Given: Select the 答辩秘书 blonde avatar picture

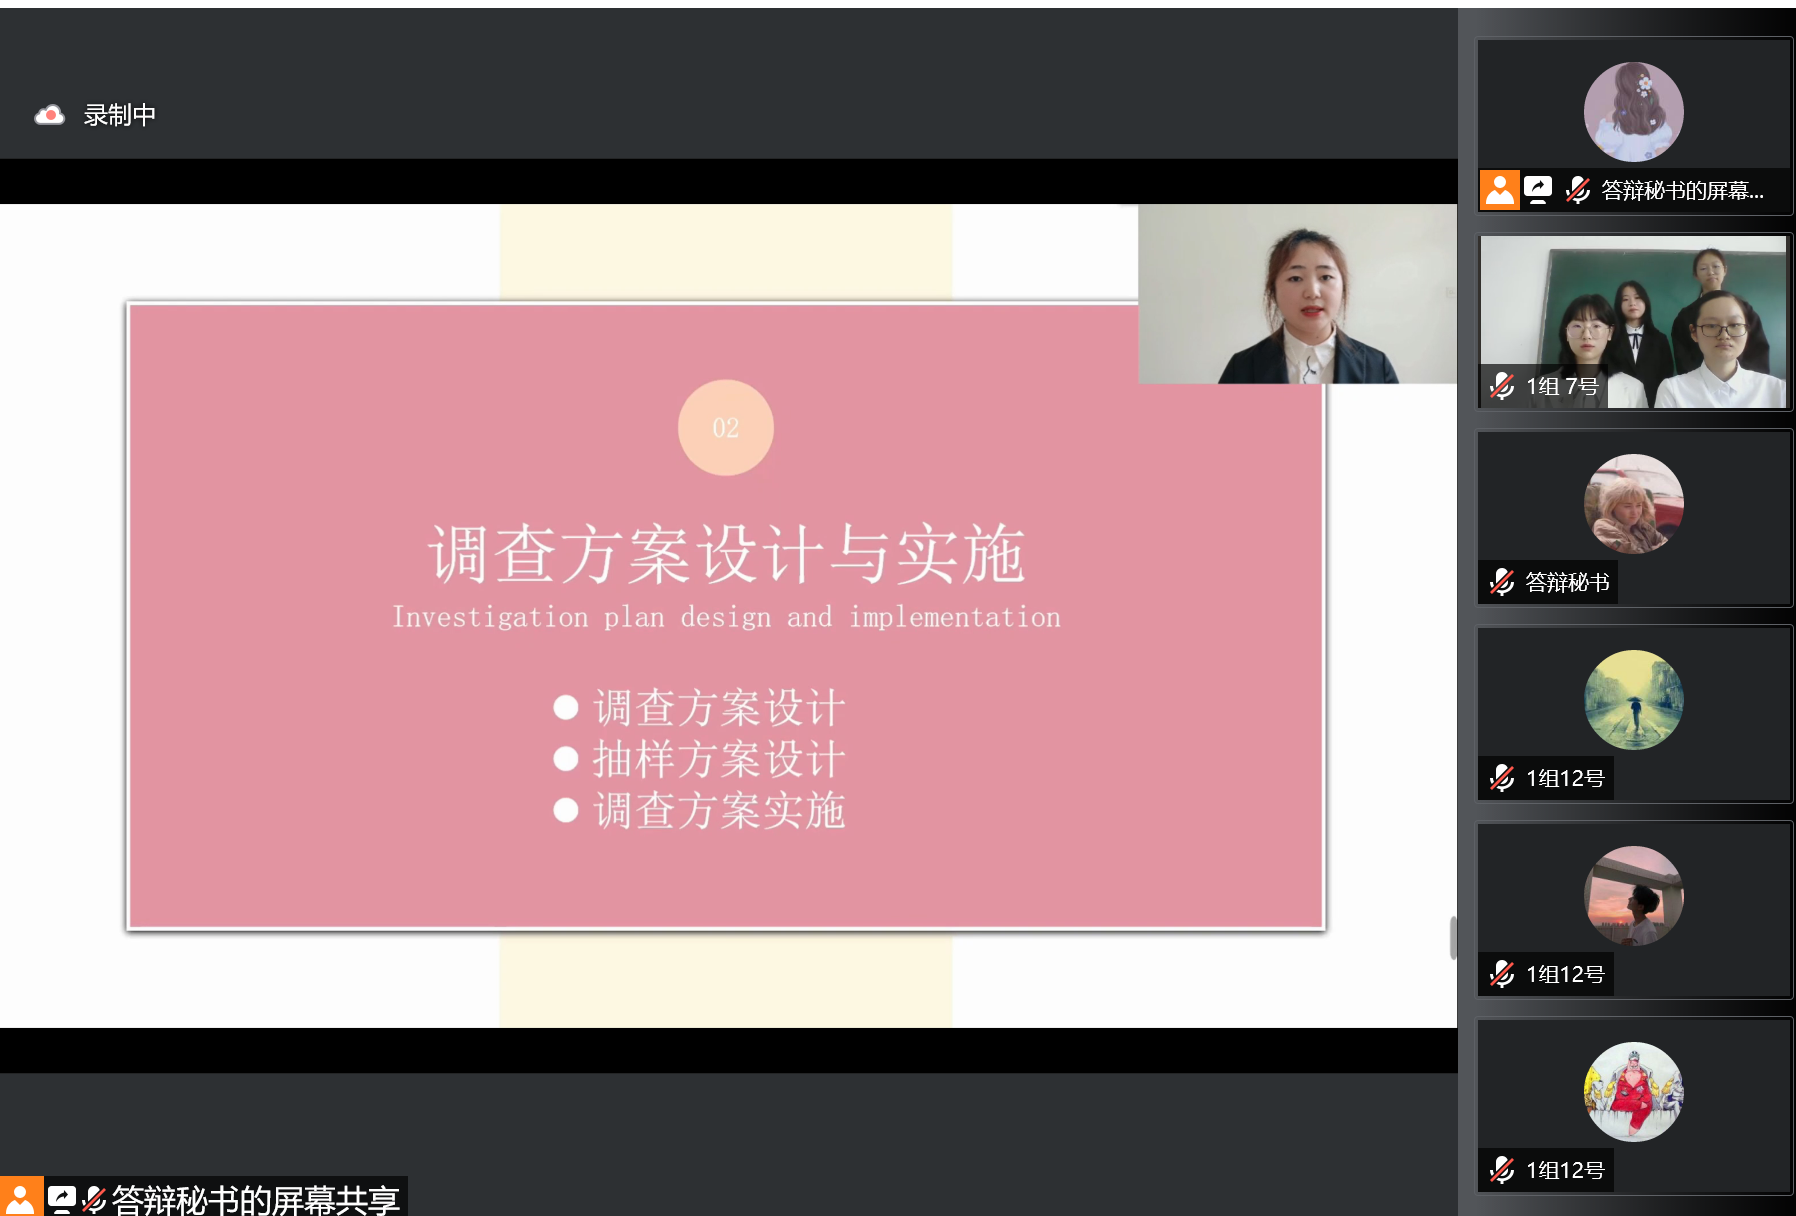Looking at the screenshot, I should (x=1633, y=504).
